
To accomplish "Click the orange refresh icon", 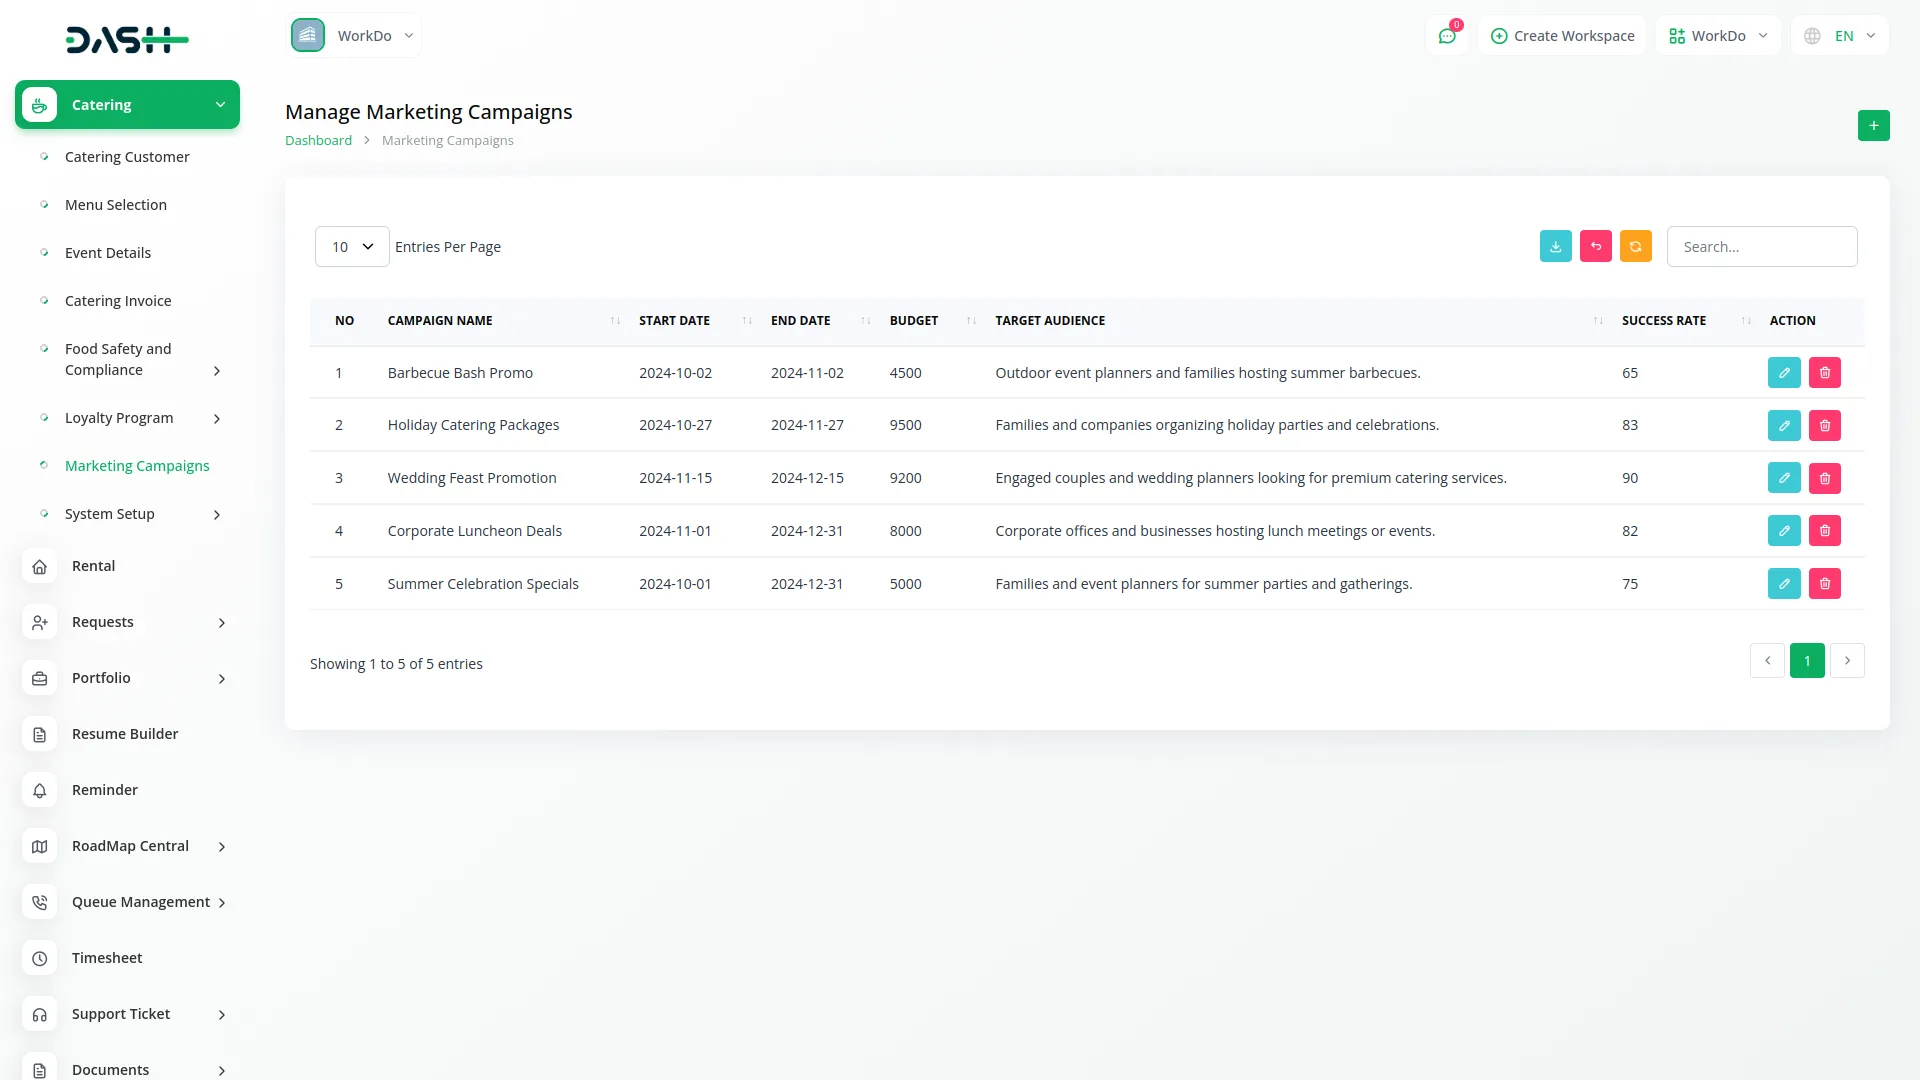I will click(1635, 247).
